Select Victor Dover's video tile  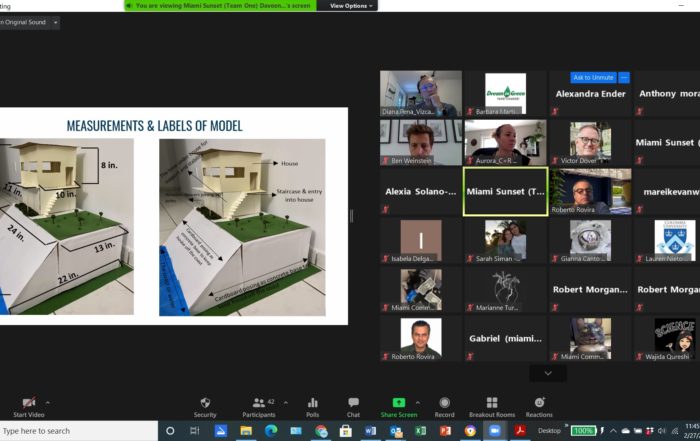590,143
